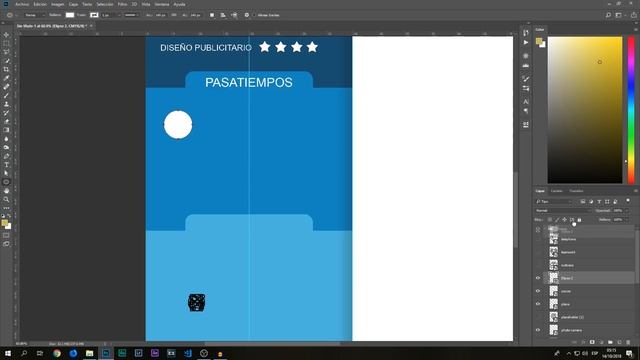Select the Clone Stamp tool
Screen dimensions: 640x360
click(6, 104)
